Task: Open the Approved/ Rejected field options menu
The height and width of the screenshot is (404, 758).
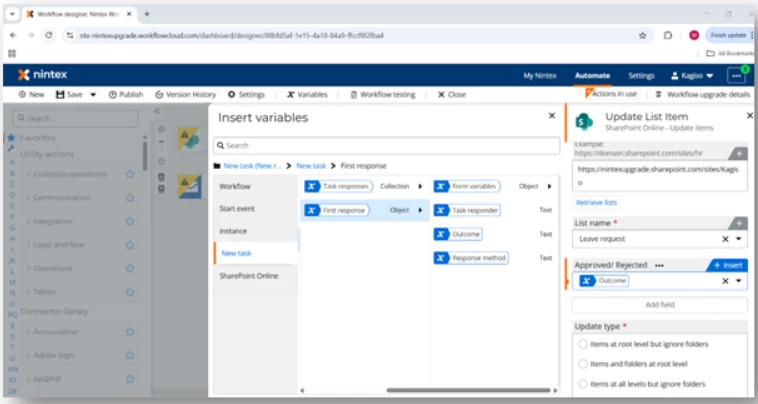Action: pos(659,265)
